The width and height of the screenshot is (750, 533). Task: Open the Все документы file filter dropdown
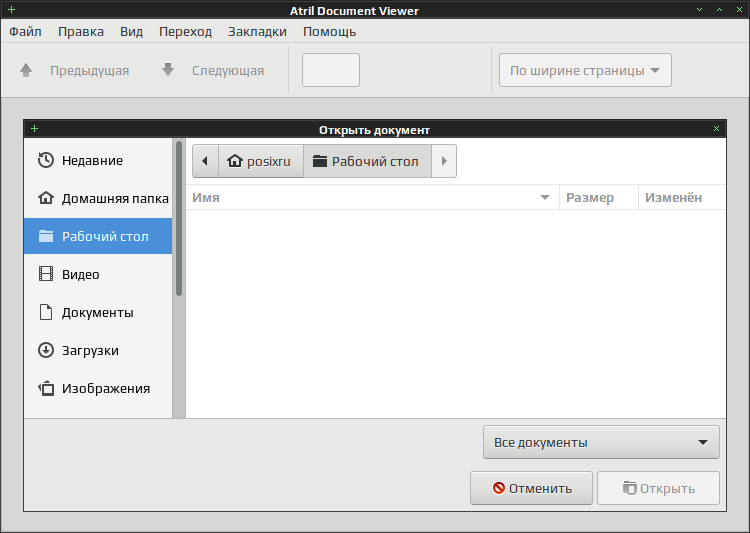(601, 442)
